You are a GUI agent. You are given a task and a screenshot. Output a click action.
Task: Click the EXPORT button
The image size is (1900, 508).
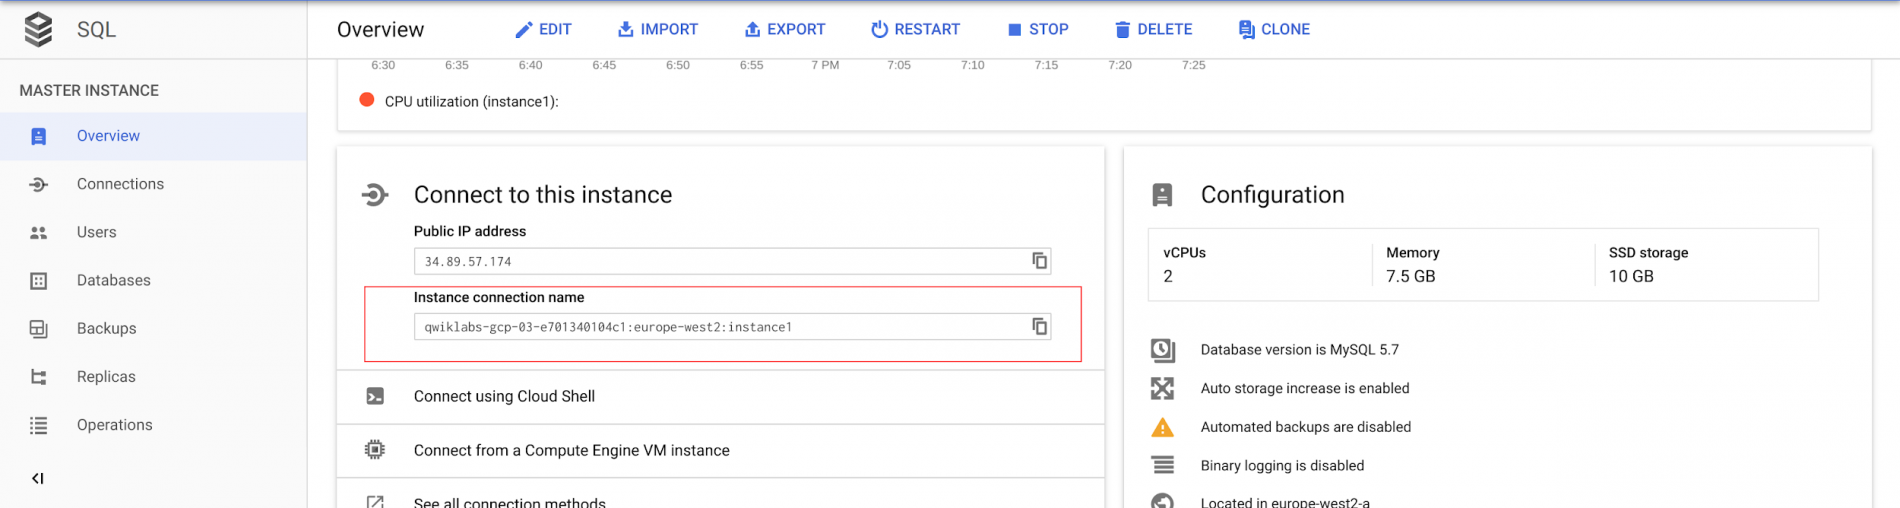(785, 29)
